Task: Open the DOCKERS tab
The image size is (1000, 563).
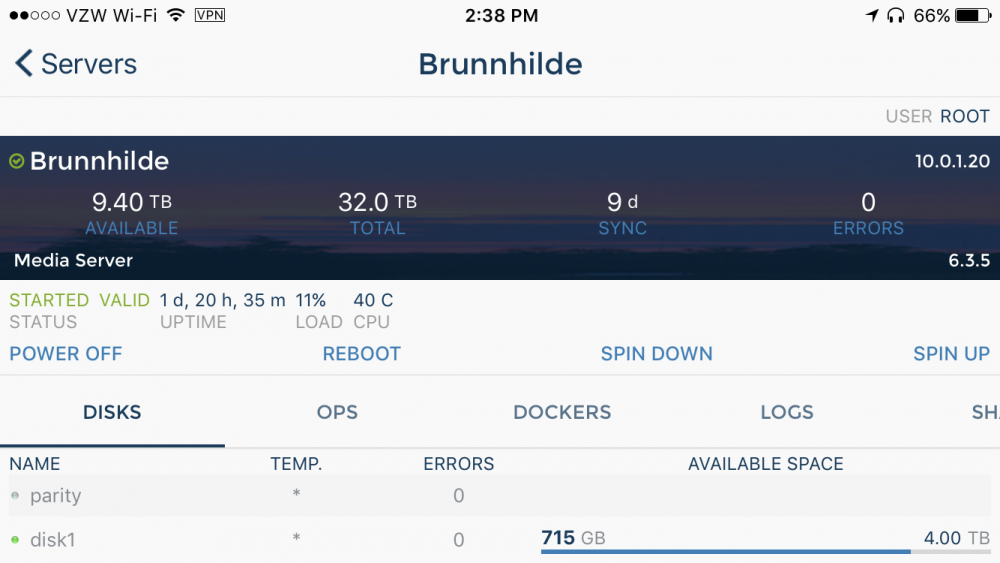Action: coord(562,413)
